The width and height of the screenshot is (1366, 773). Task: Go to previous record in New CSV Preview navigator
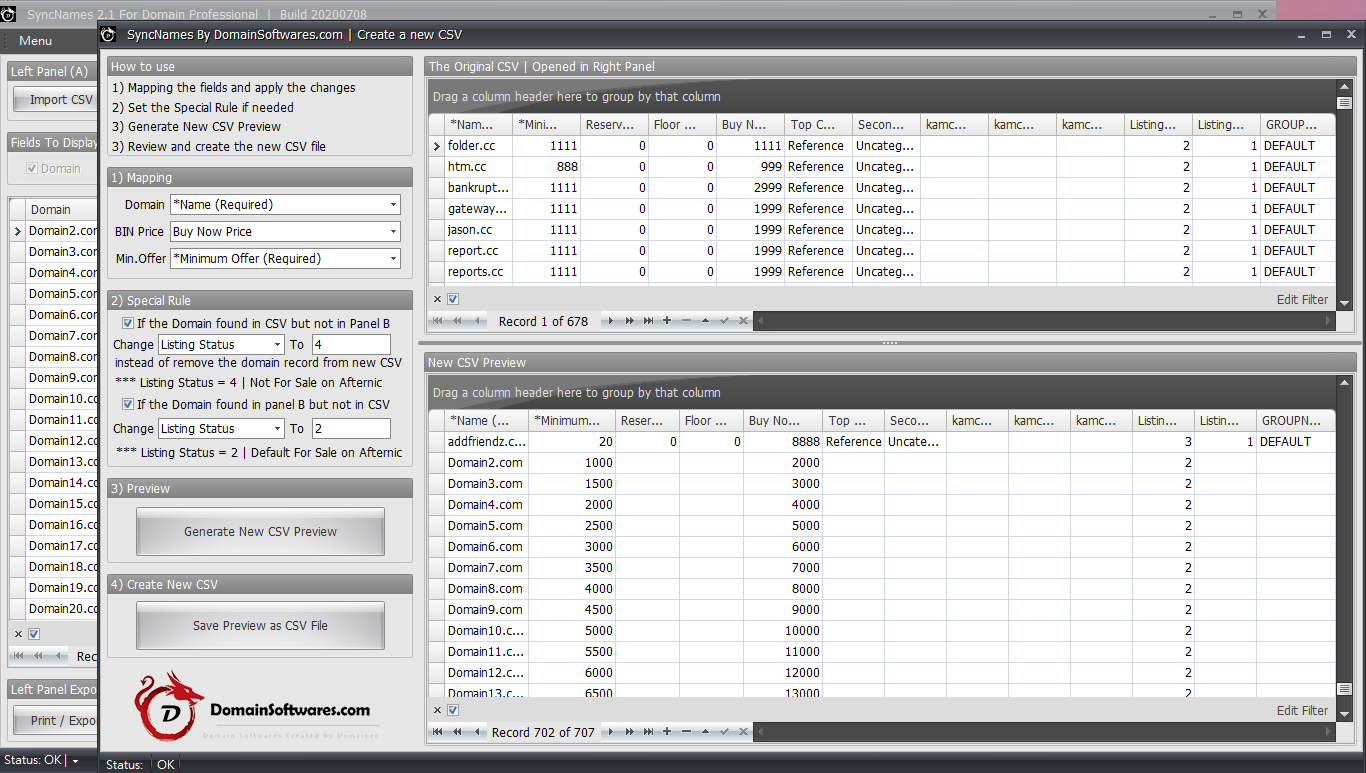(476, 732)
